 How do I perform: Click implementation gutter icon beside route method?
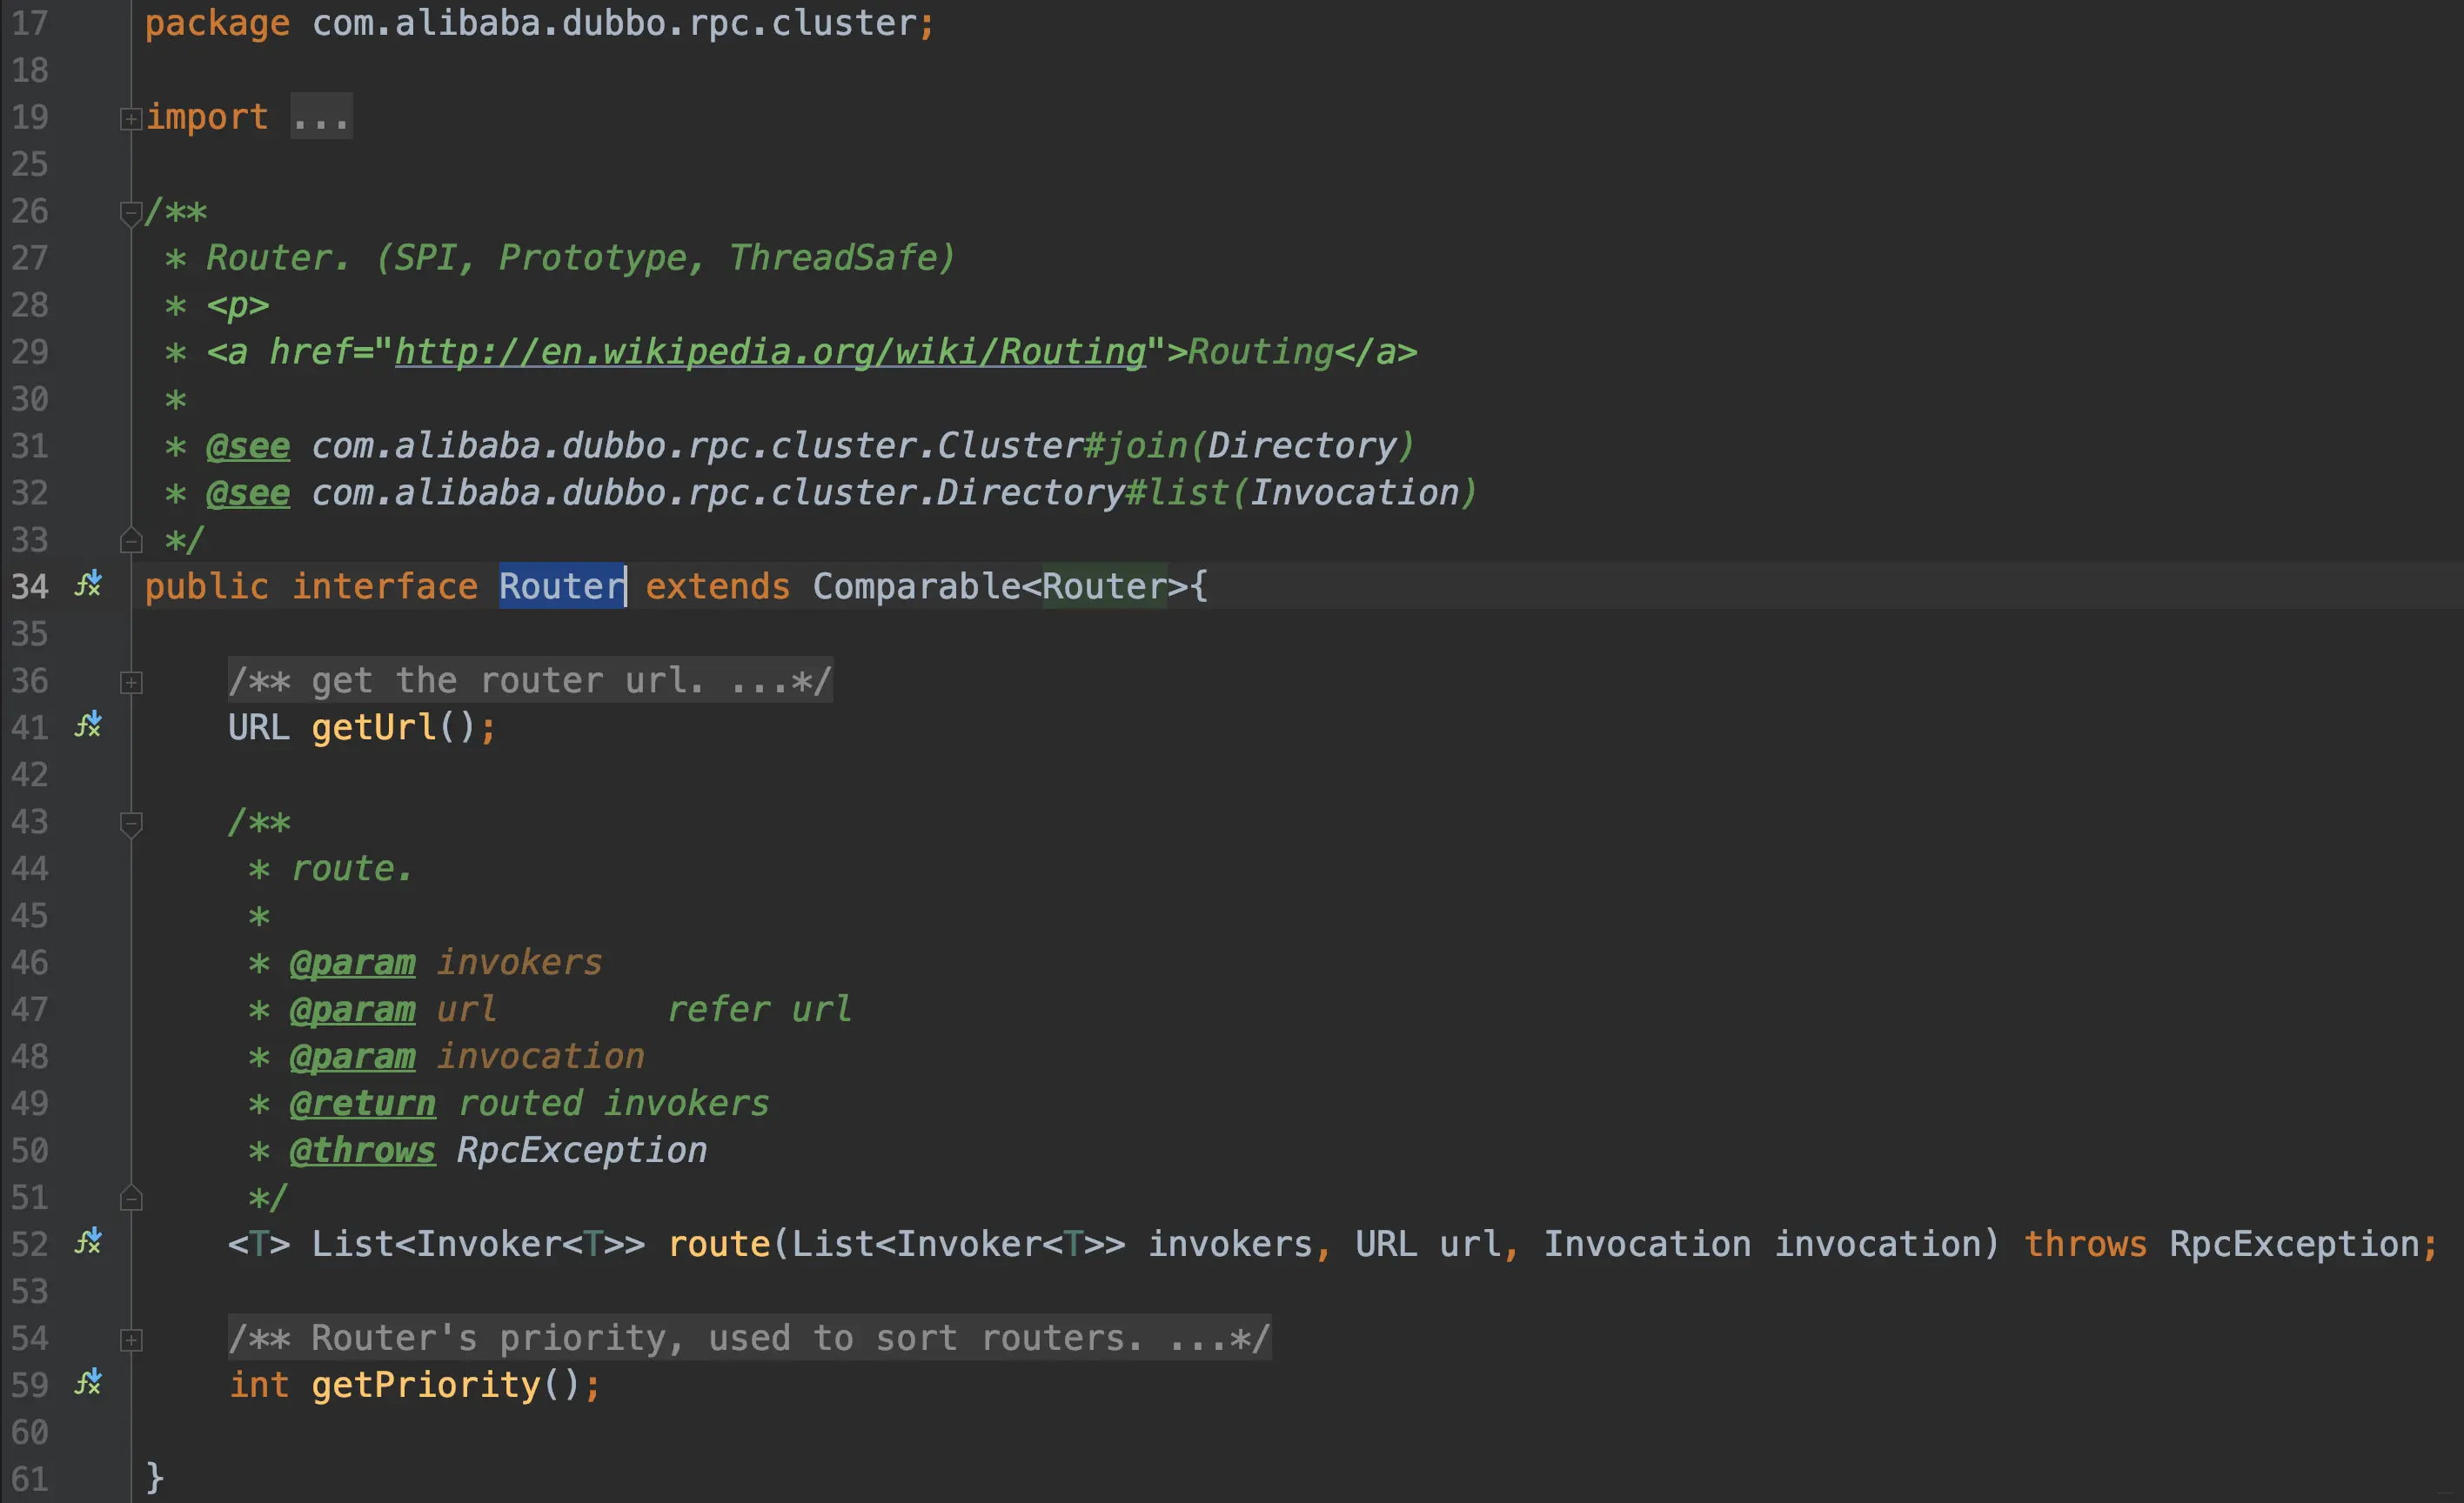pyautogui.click(x=88, y=1242)
